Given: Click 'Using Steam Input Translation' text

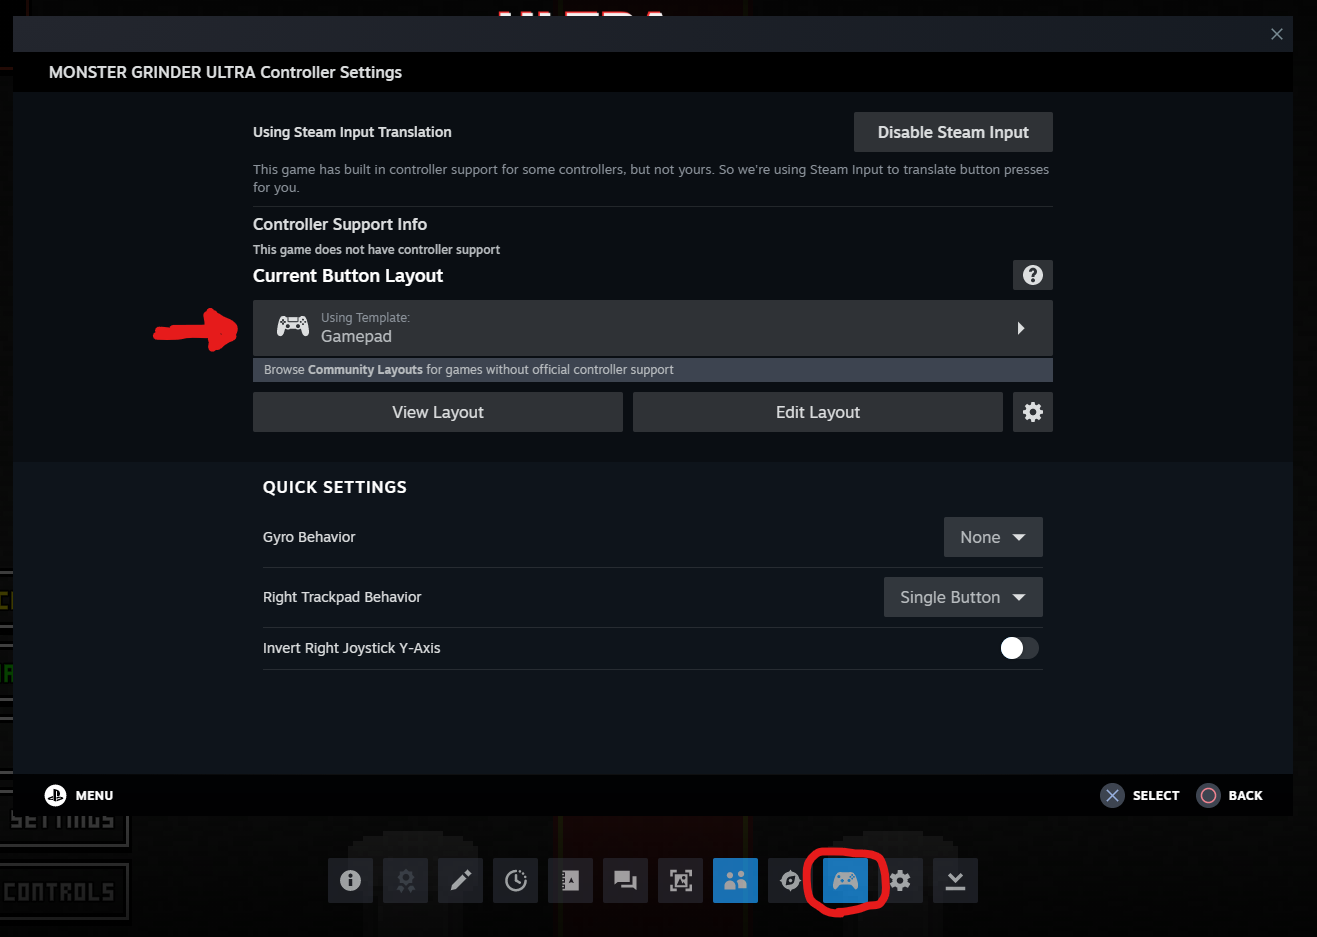Looking at the screenshot, I should coord(352,132).
